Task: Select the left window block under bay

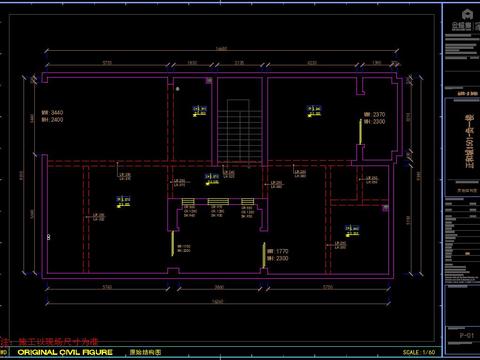Action: coord(188,201)
